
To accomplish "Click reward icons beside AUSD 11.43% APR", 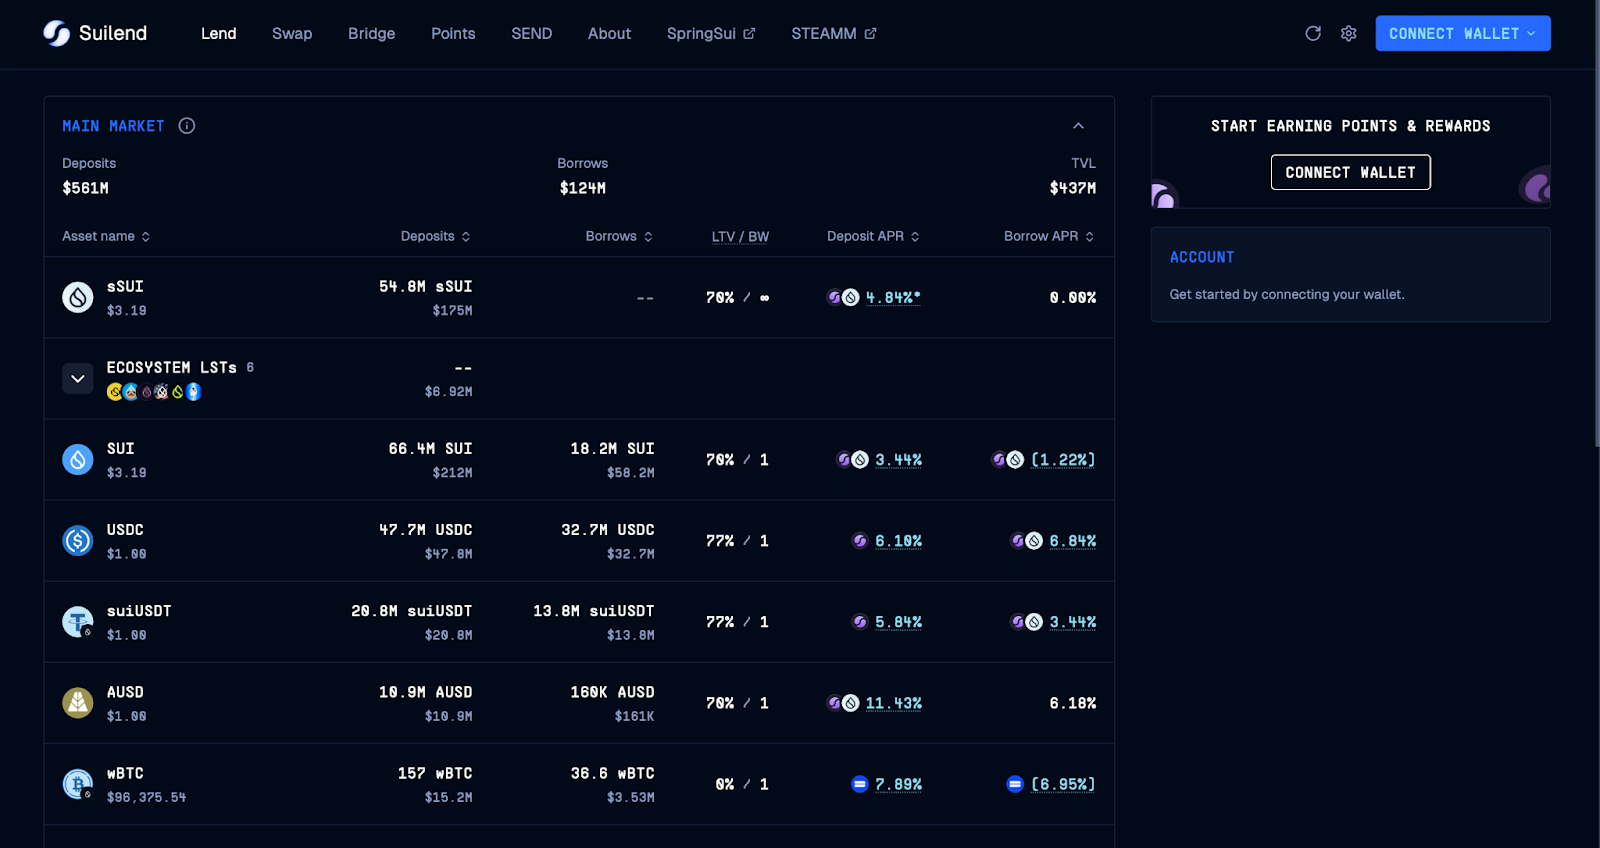I will (843, 703).
